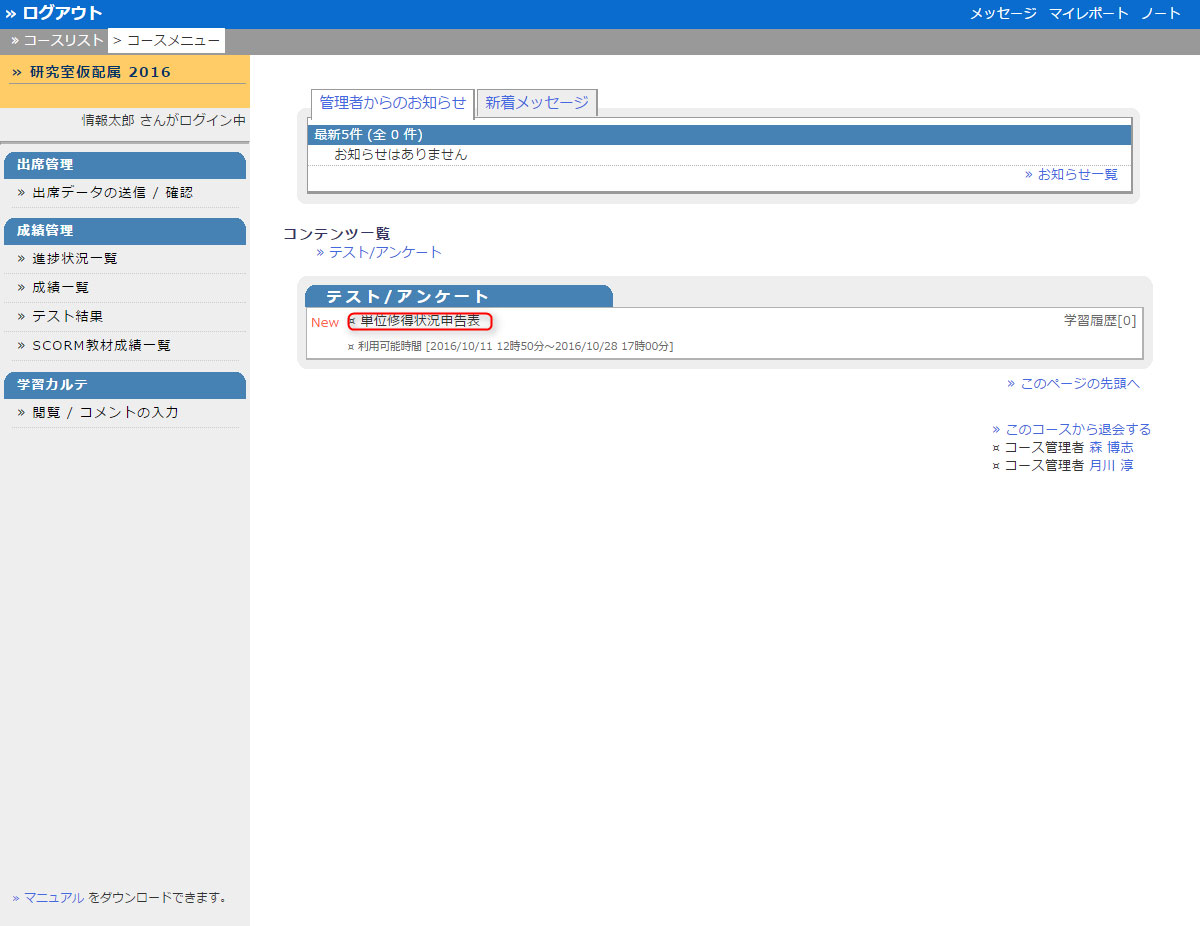Viewport: 1200px width, 926px height.
Task: Switch to the 新着メッセージ tab
Action: click(x=537, y=103)
